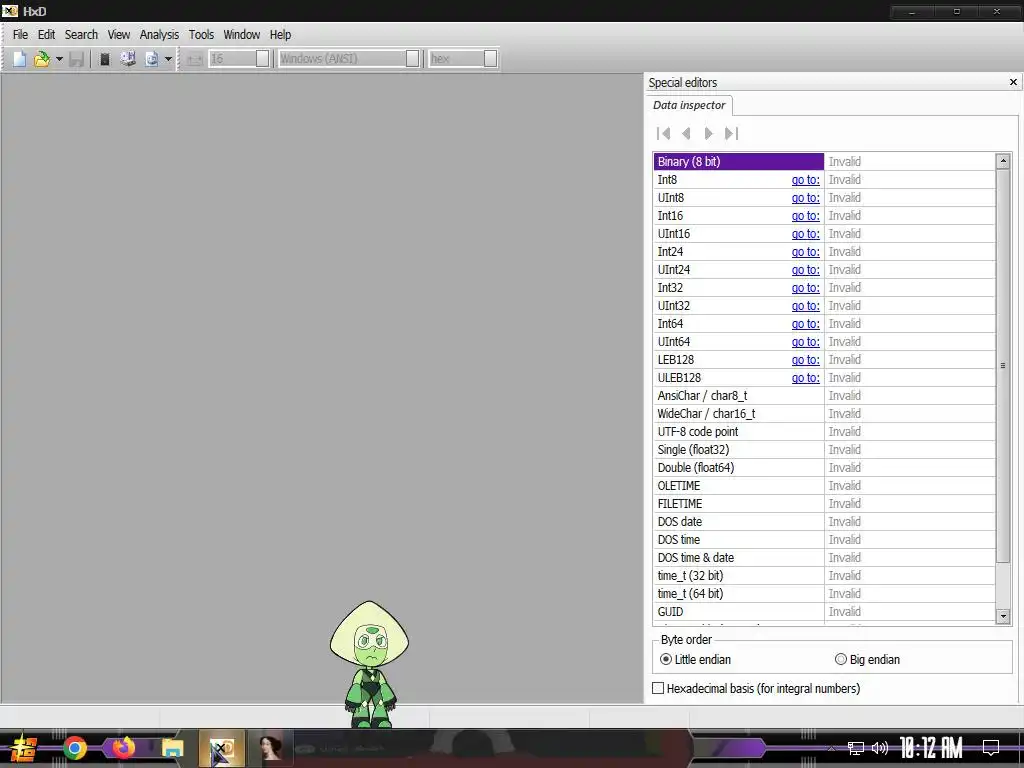Select the Double (float64) row

click(x=824, y=468)
